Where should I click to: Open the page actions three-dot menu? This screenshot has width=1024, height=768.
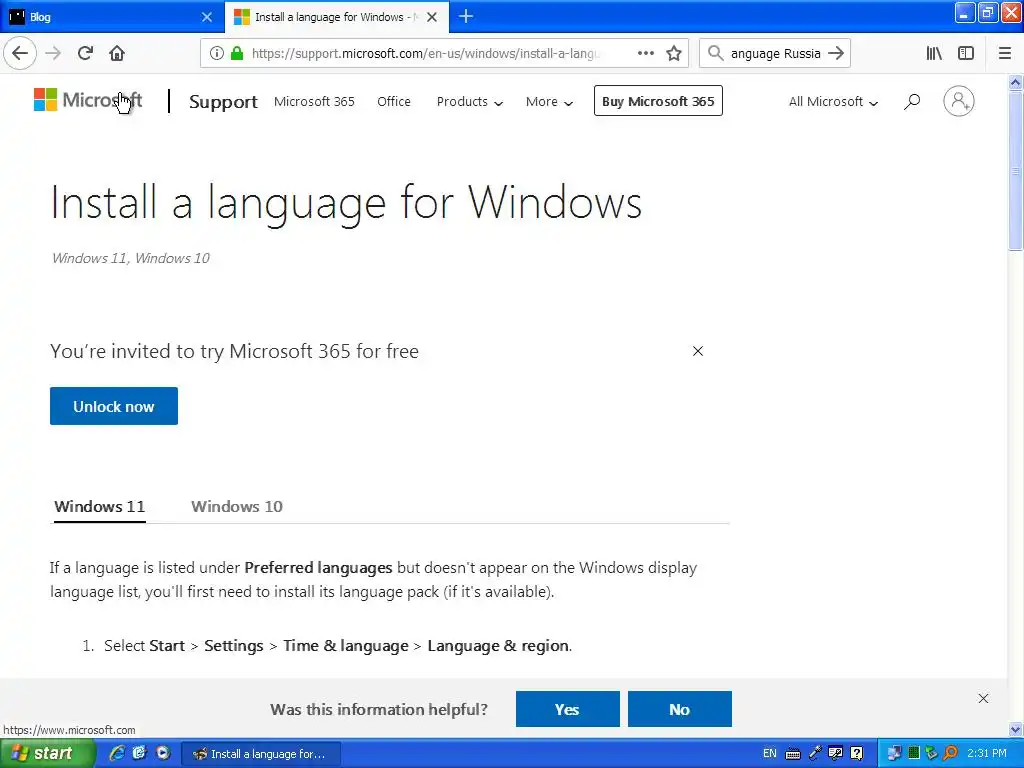pos(645,53)
